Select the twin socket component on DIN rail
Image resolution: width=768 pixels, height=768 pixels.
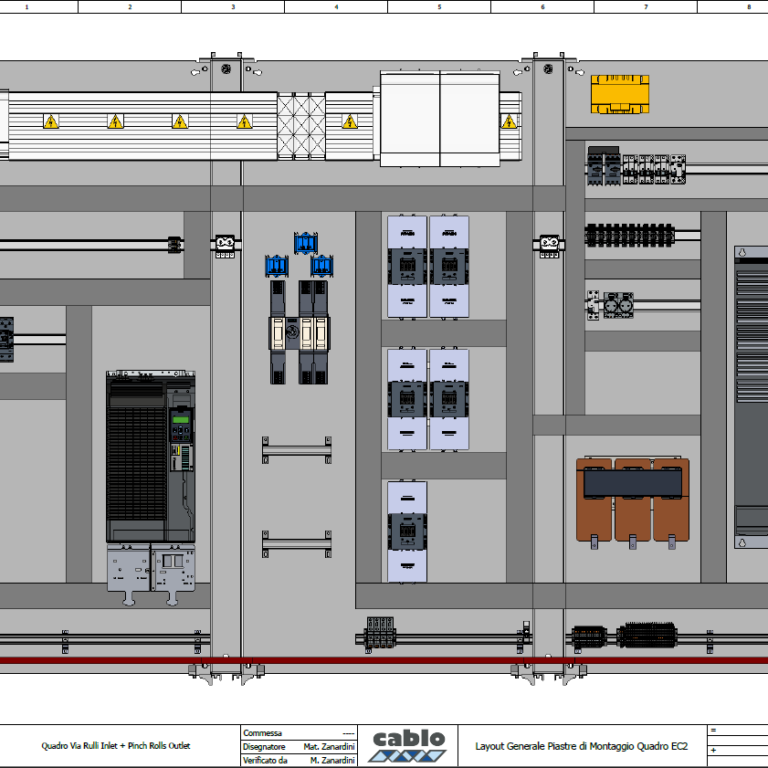coord(619,304)
